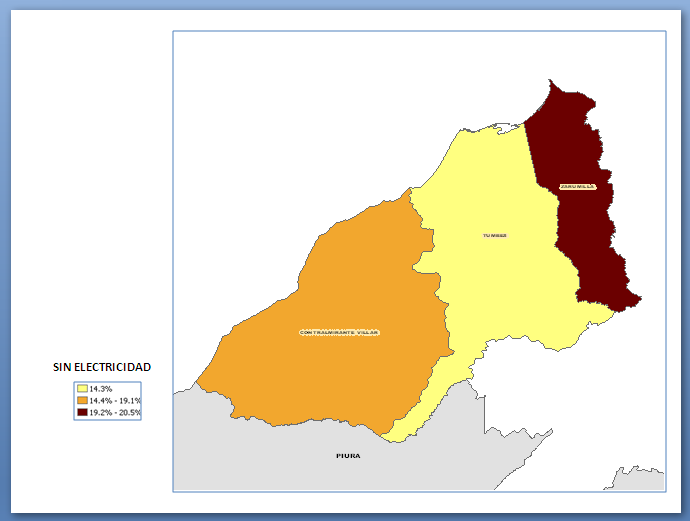Select the CONTRALMIRANTE VILLAR name label

point(340,332)
